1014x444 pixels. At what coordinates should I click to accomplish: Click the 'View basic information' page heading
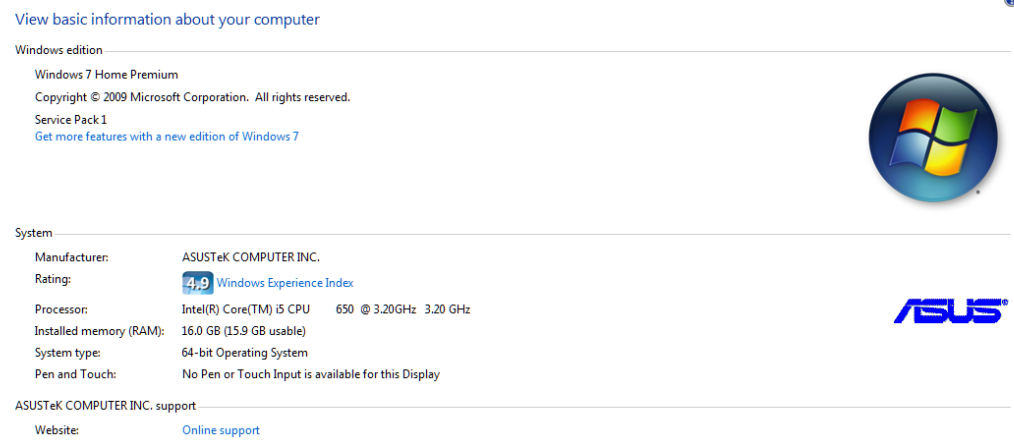pyautogui.click(x=167, y=19)
